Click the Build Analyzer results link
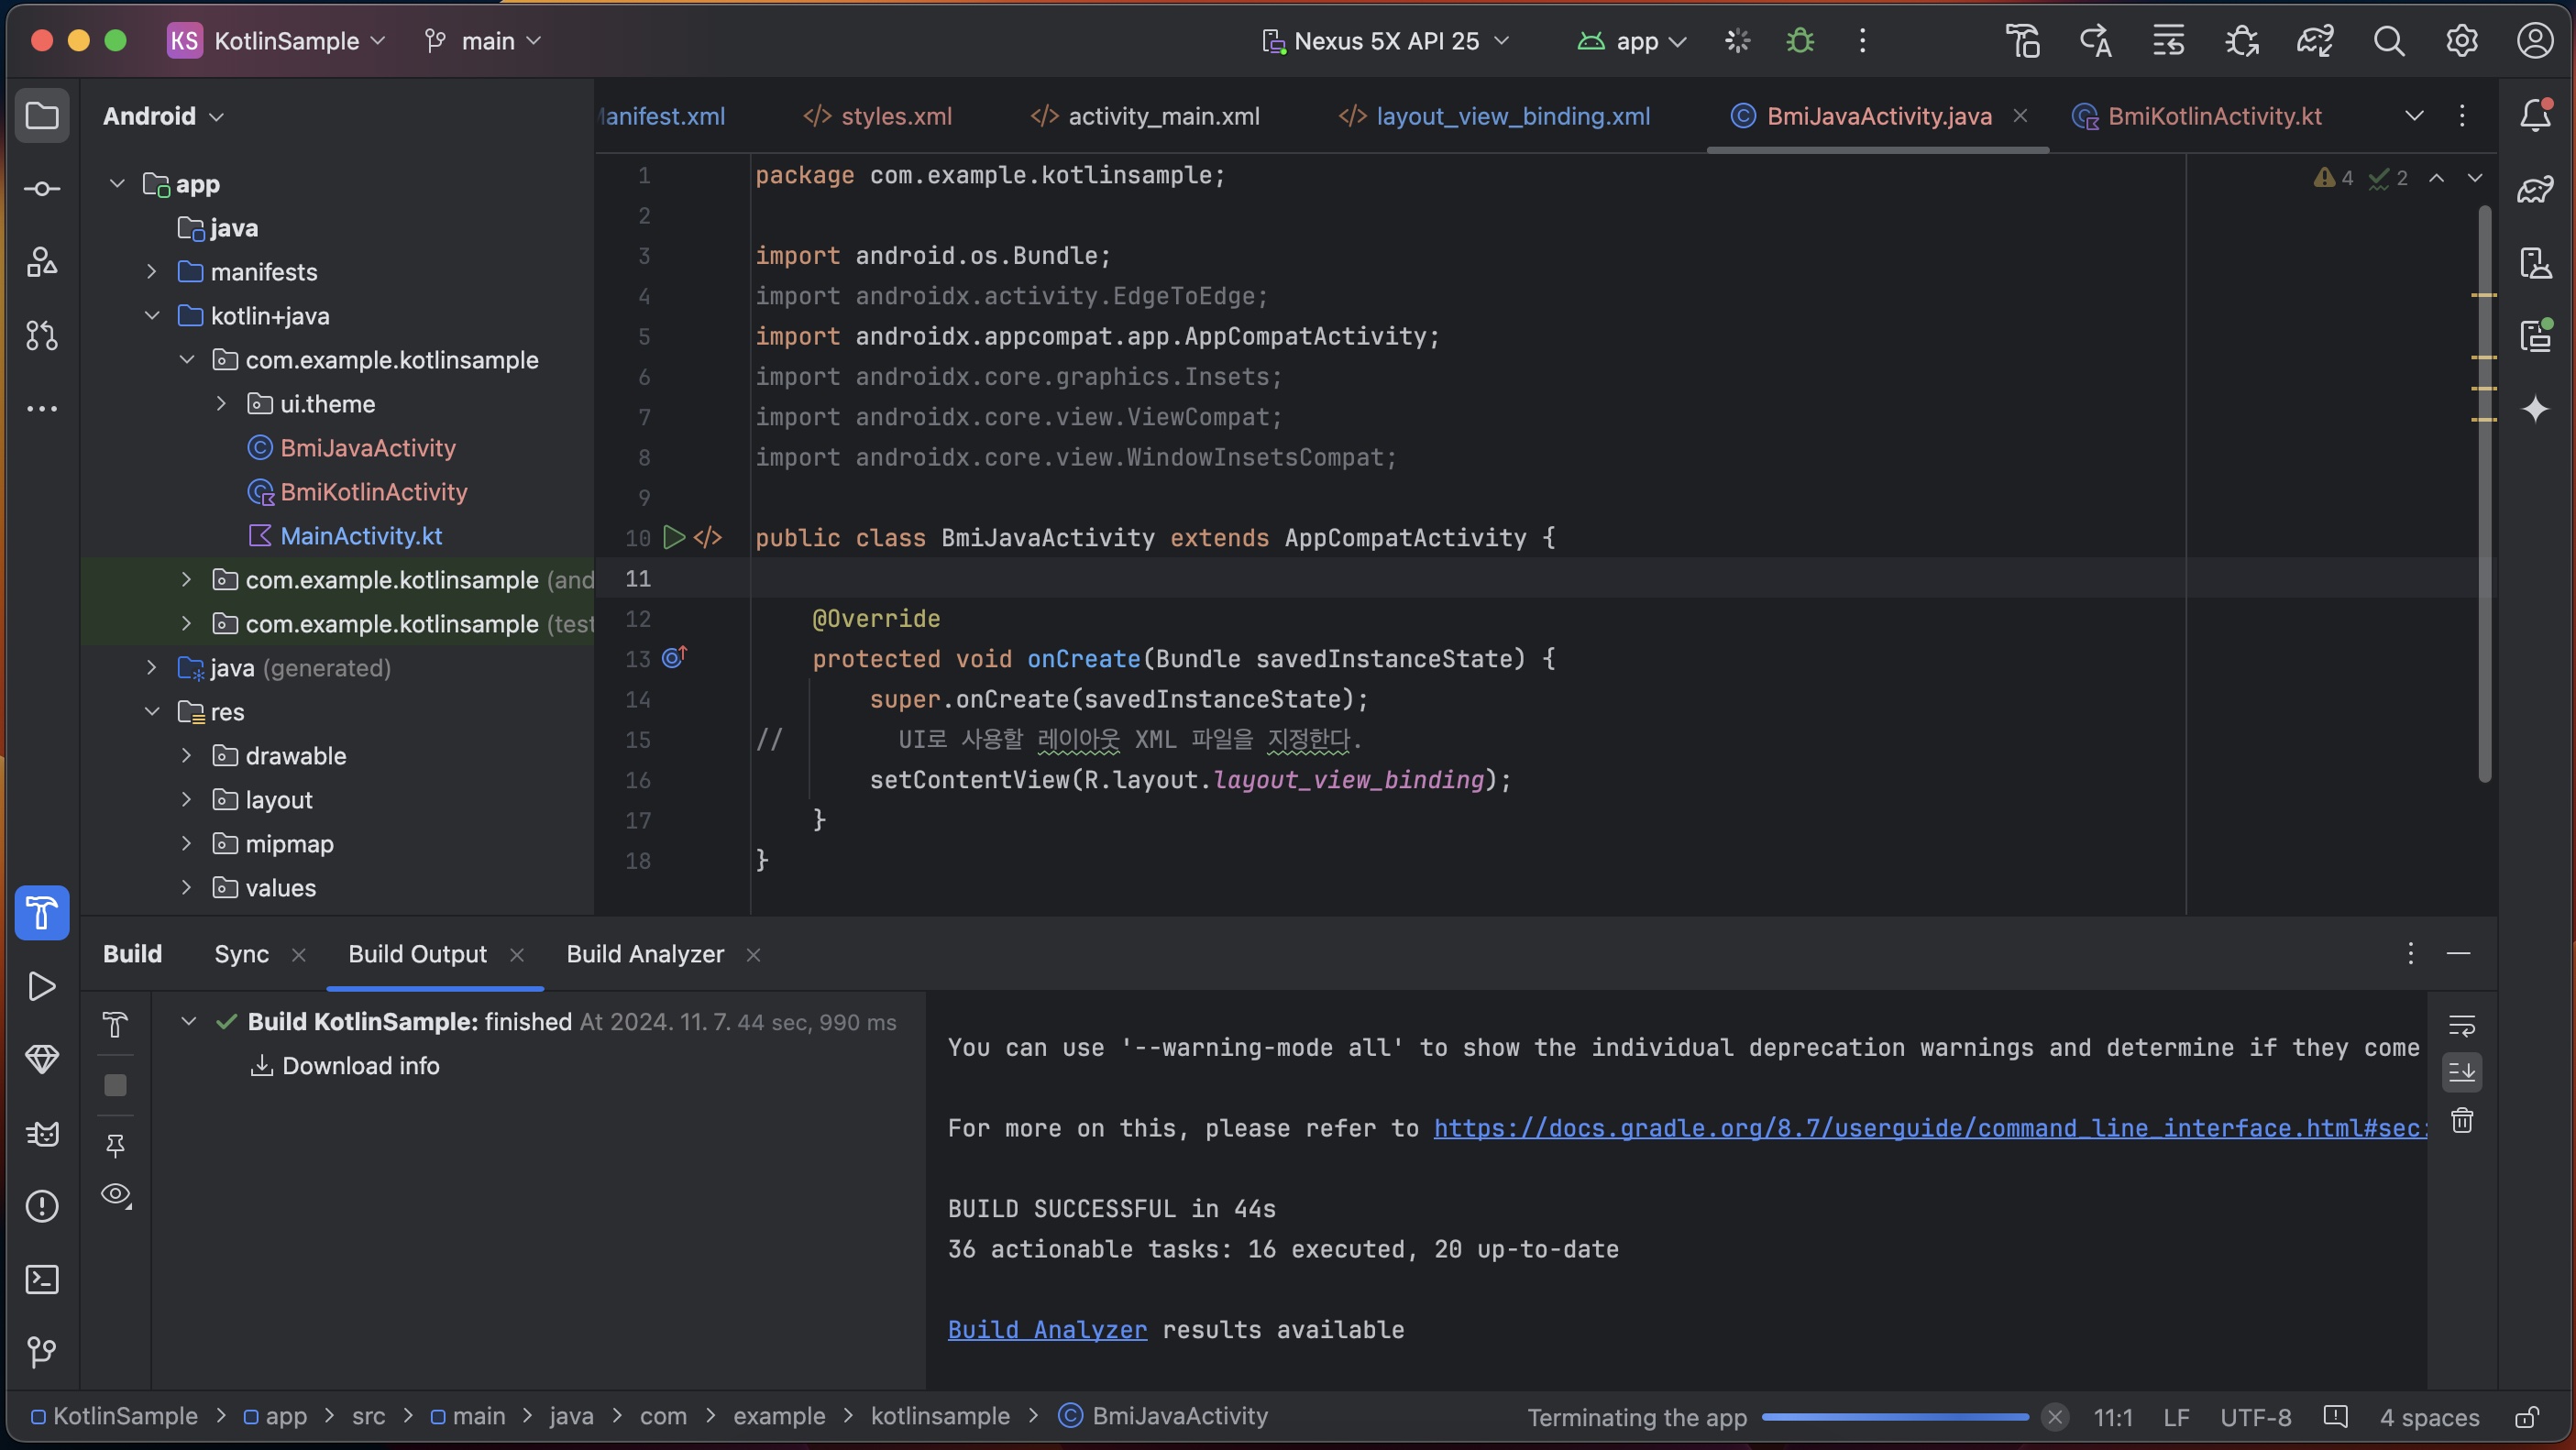 tap(1047, 1329)
